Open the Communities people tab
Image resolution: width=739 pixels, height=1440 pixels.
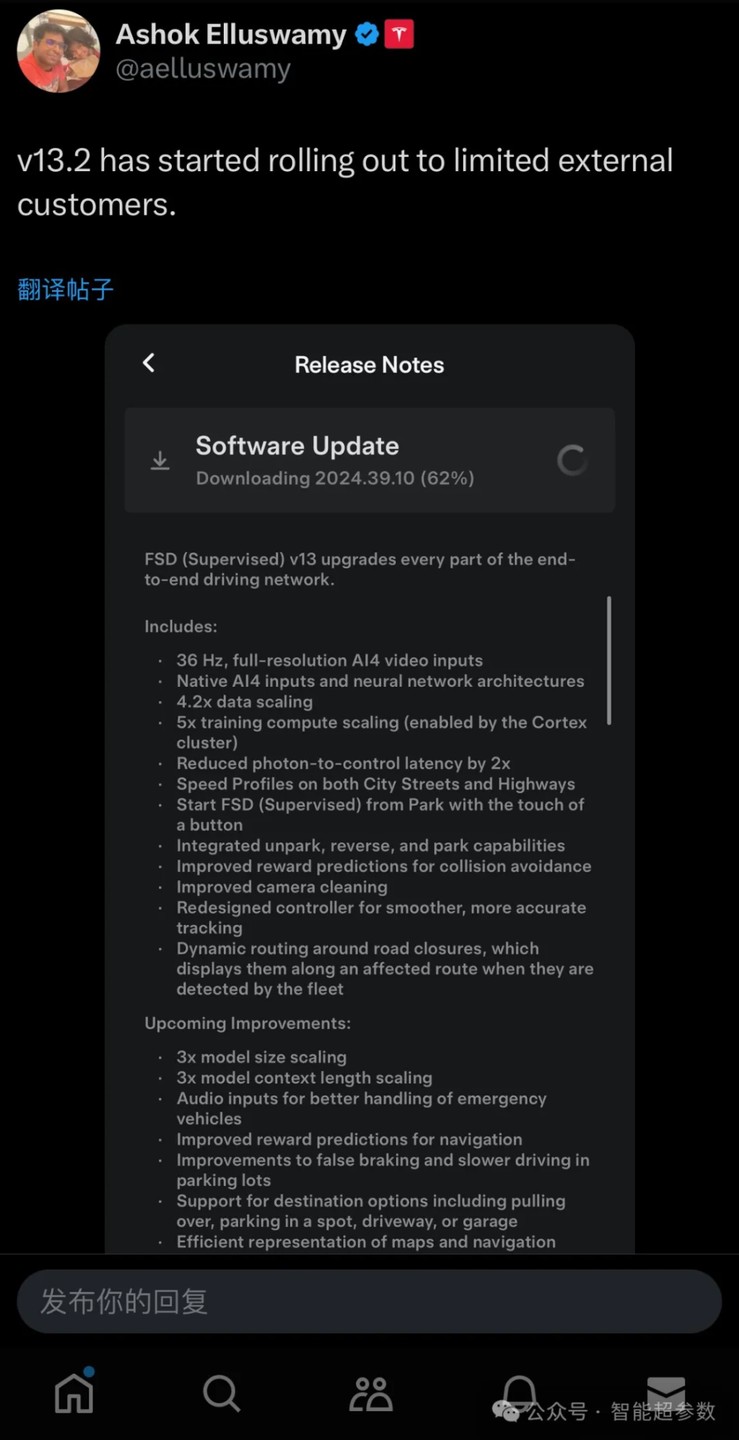pyautogui.click(x=370, y=1393)
